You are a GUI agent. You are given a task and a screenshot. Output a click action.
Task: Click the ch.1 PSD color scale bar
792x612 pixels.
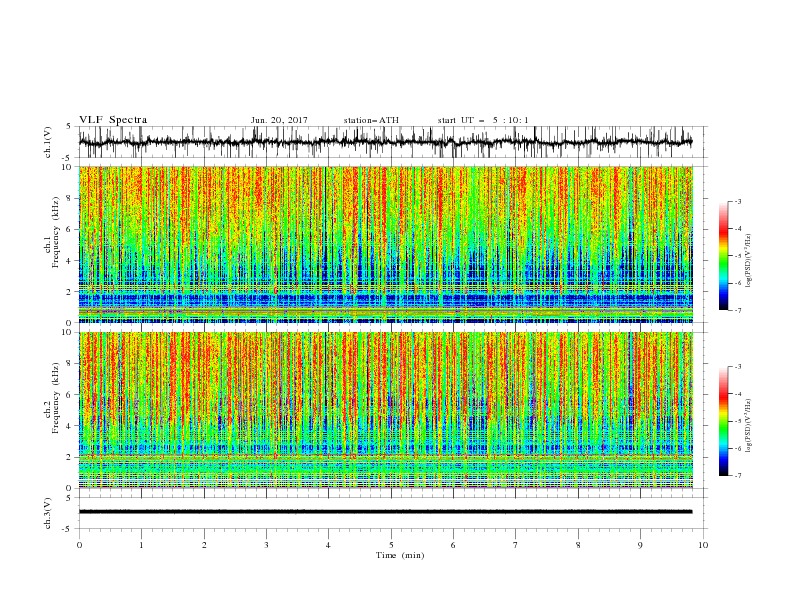coord(723,256)
